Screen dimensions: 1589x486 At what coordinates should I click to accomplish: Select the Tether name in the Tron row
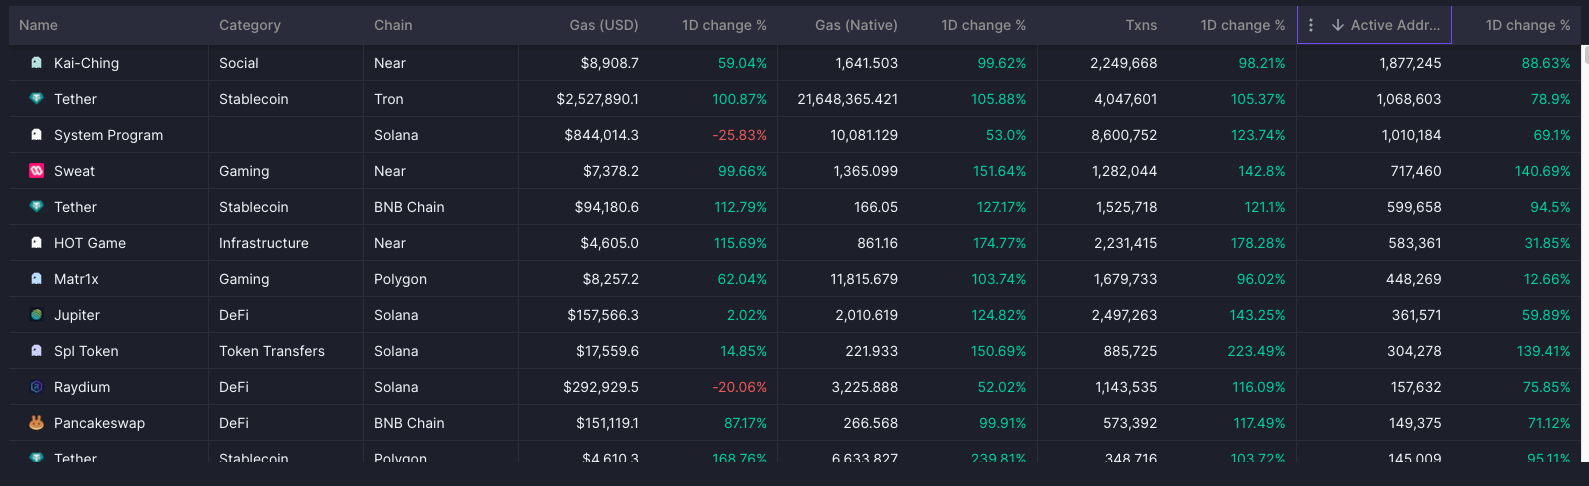coord(75,99)
